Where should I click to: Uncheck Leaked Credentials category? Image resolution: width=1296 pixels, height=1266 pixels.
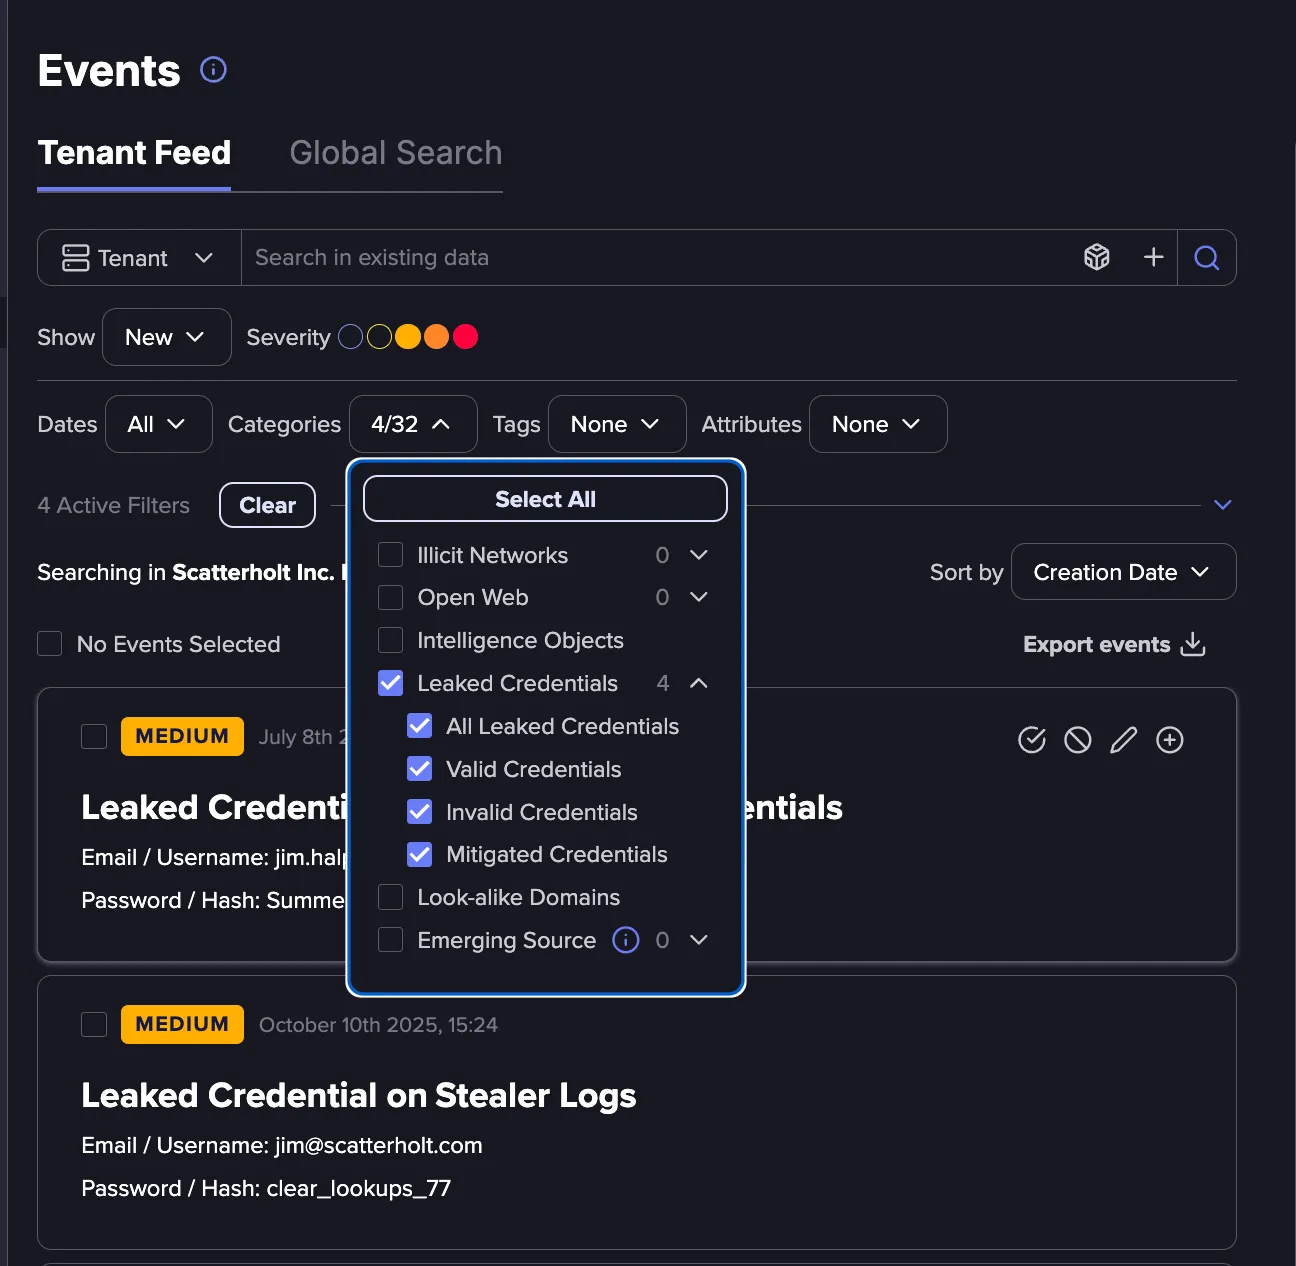391,683
